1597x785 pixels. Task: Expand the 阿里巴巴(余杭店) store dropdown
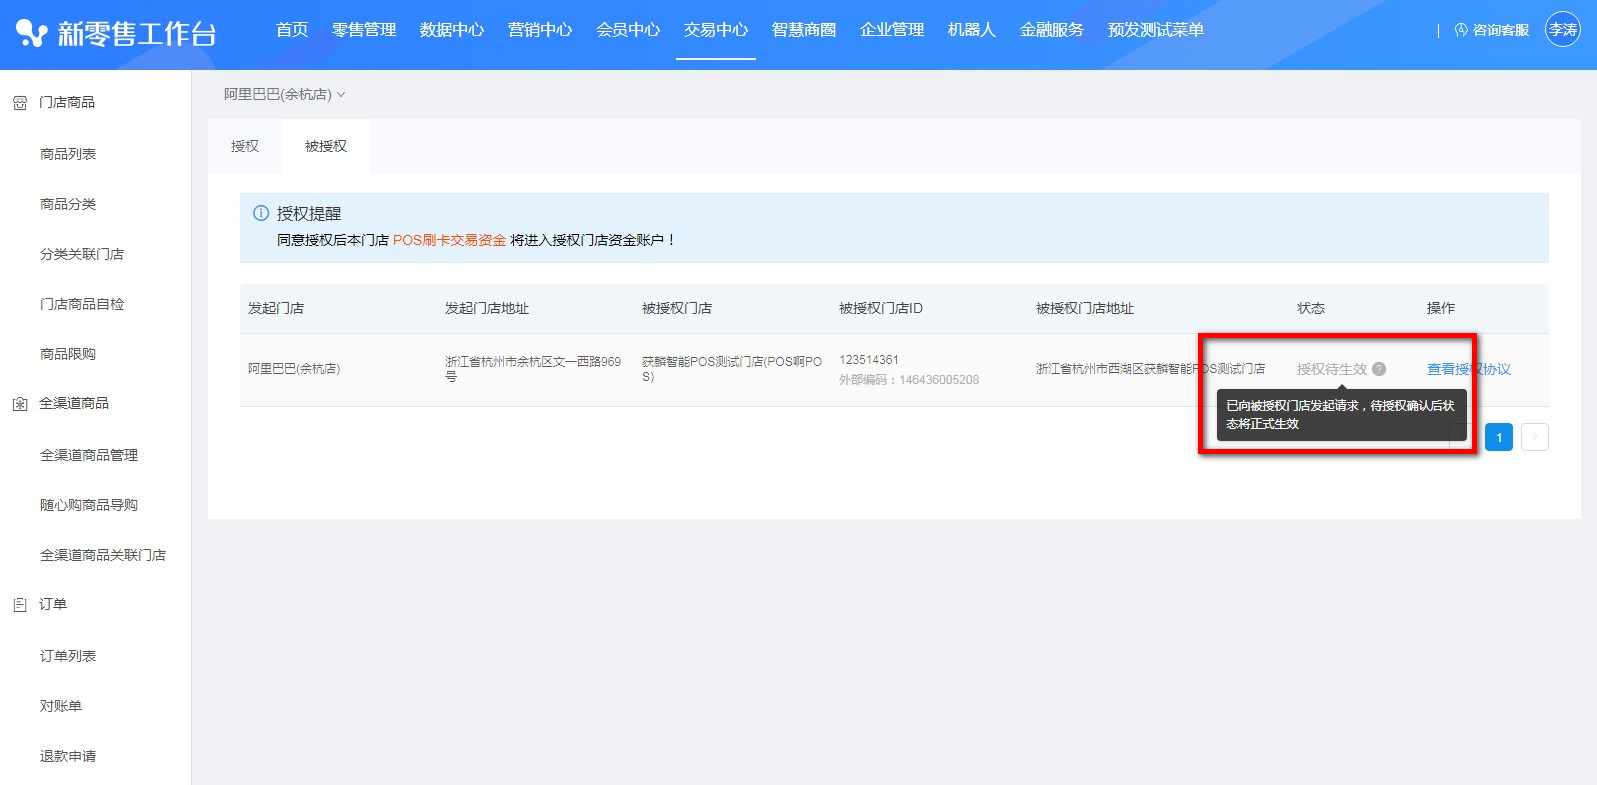click(284, 94)
